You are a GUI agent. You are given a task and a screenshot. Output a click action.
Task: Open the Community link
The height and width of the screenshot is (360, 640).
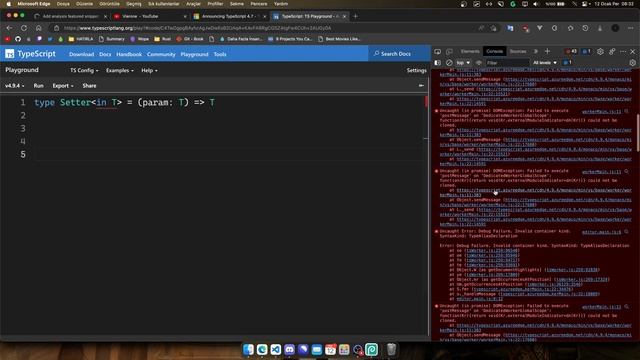click(x=161, y=54)
